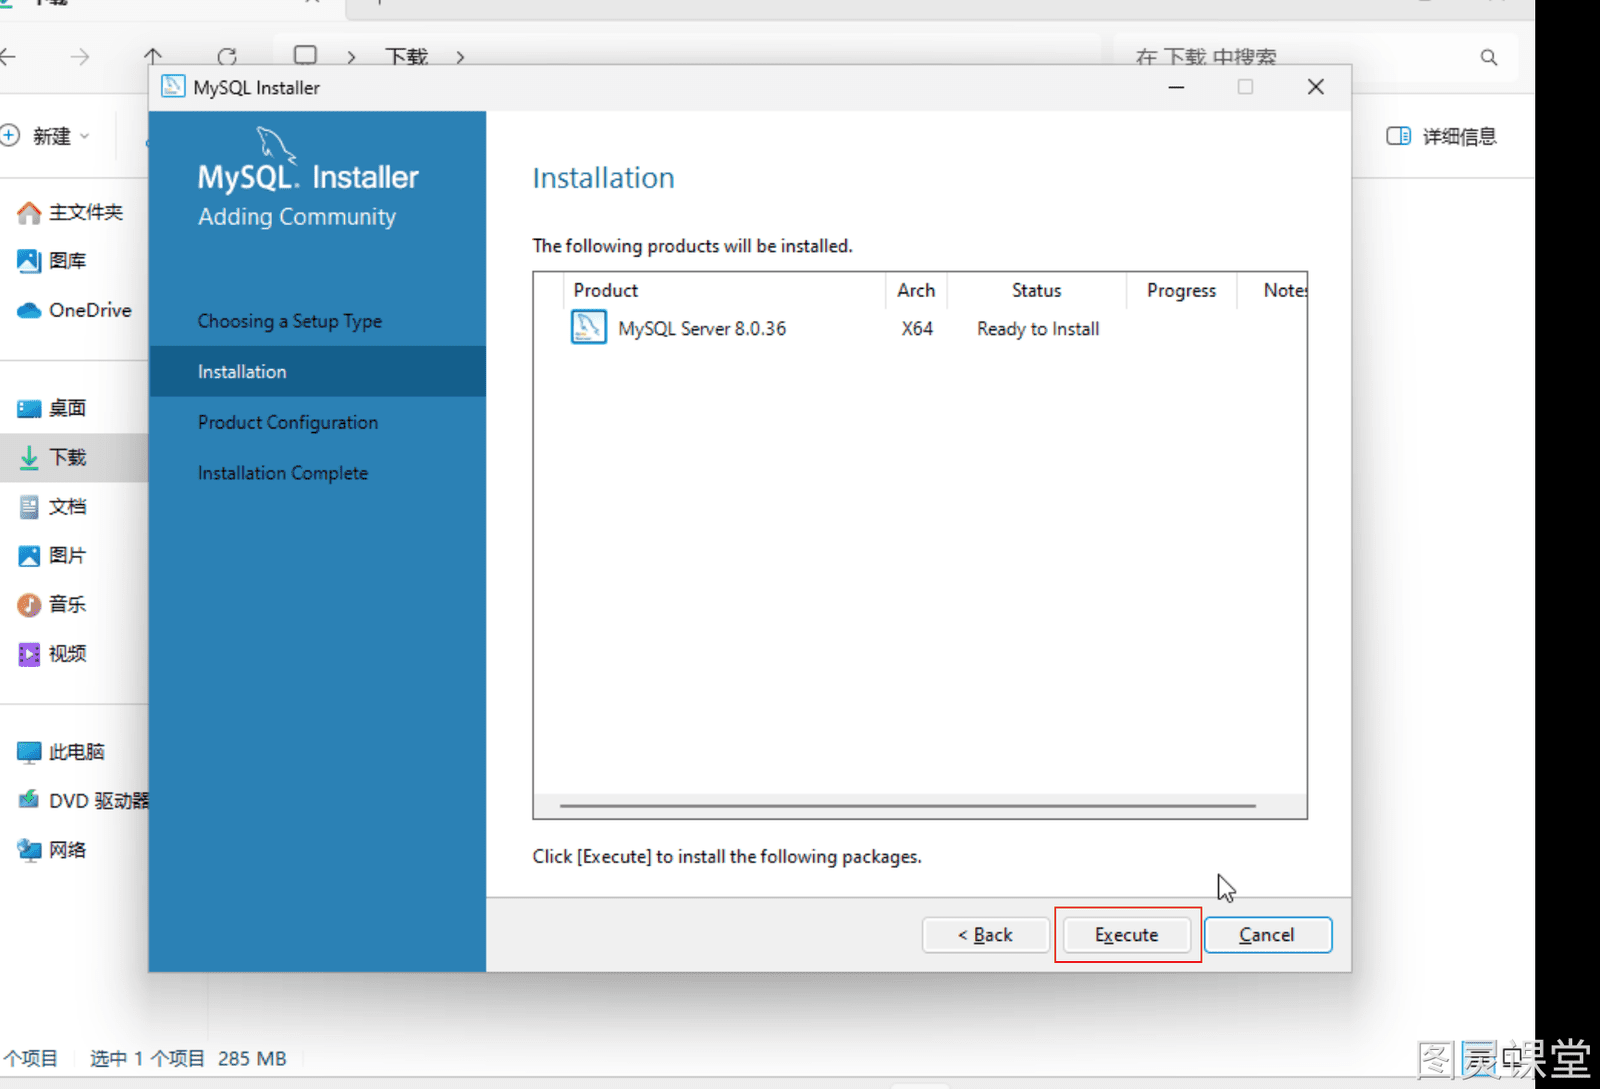The height and width of the screenshot is (1089, 1600).
Task: Click the horizontal scrollbar in product list
Action: point(907,805)
